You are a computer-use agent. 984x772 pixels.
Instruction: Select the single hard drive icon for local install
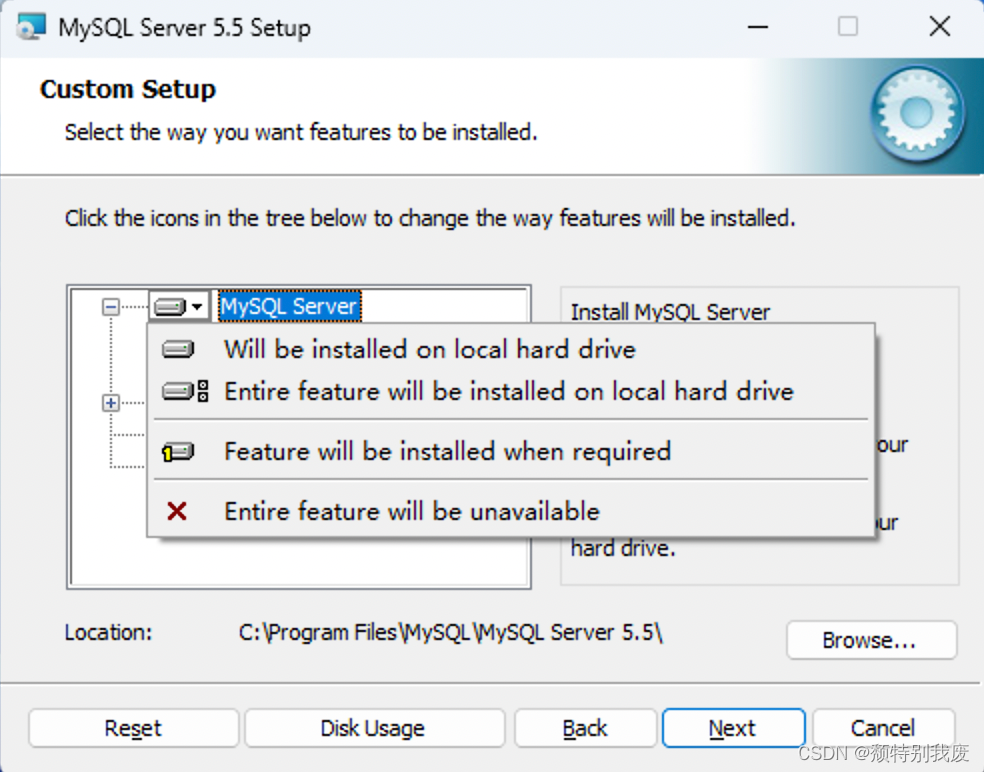pos(177,349)
